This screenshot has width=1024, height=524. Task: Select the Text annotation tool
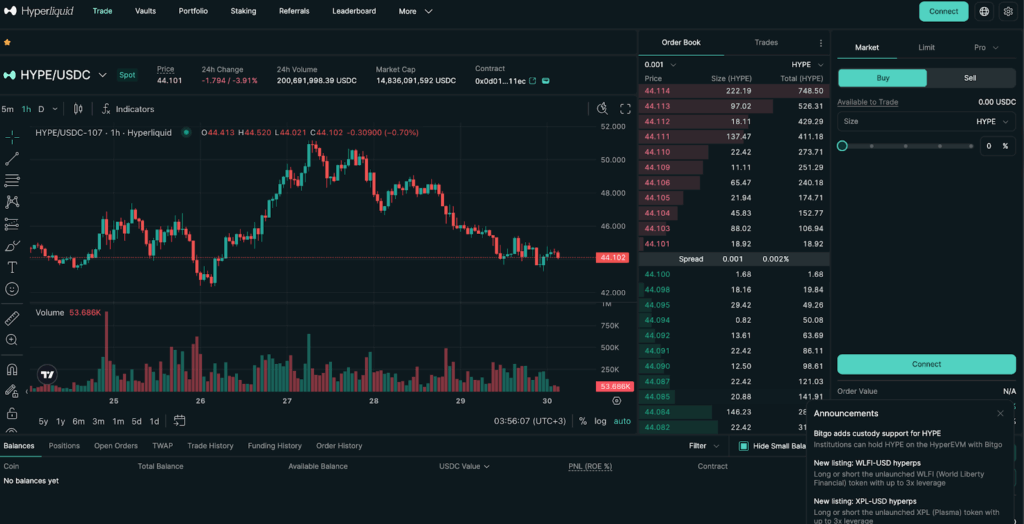click(x=12, y=267)
